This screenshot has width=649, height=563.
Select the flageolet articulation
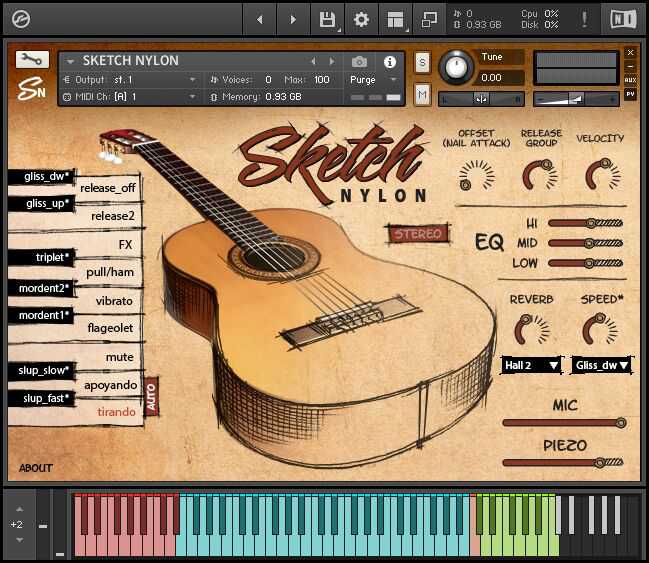pos(110,328)
